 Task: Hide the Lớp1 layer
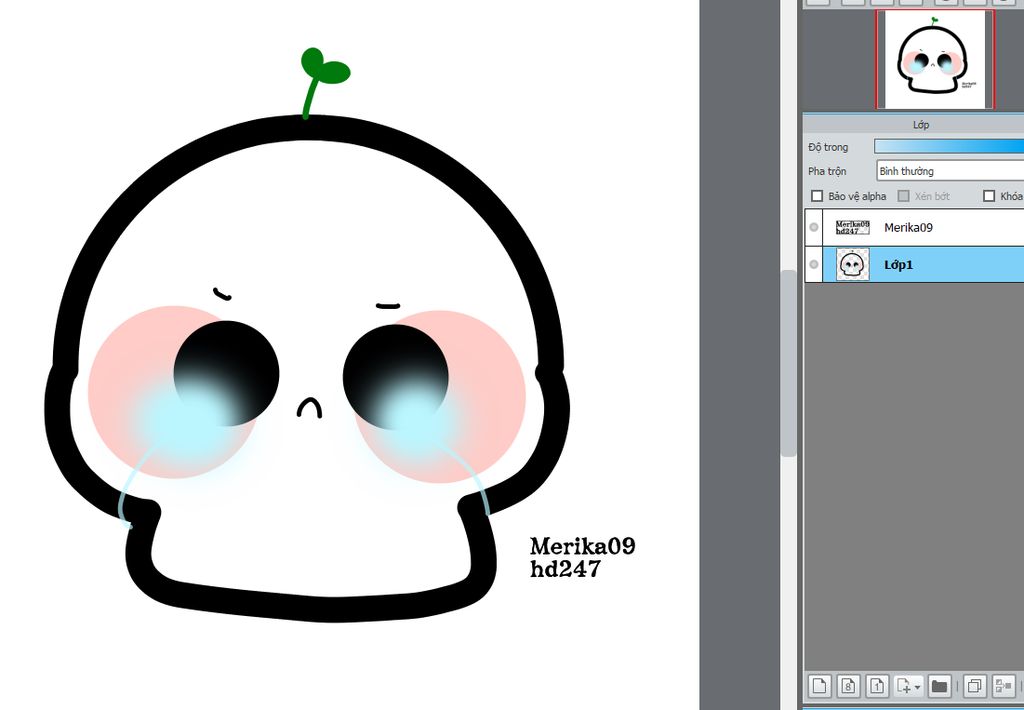click(814, 265)
